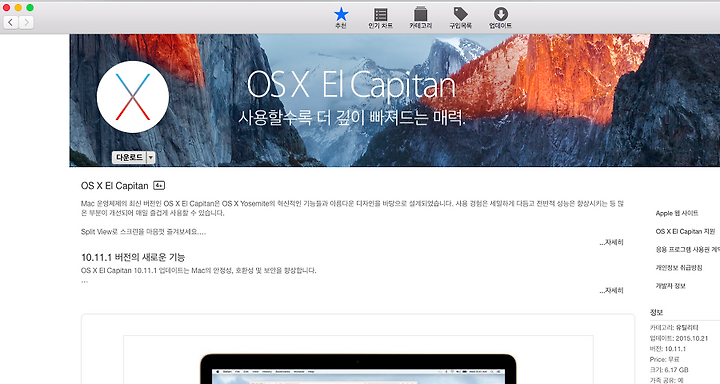720x384 pixels.
Task: Click the OS X El Capitan logo icon
Action: pyautogui.click(x=133, y=97)
